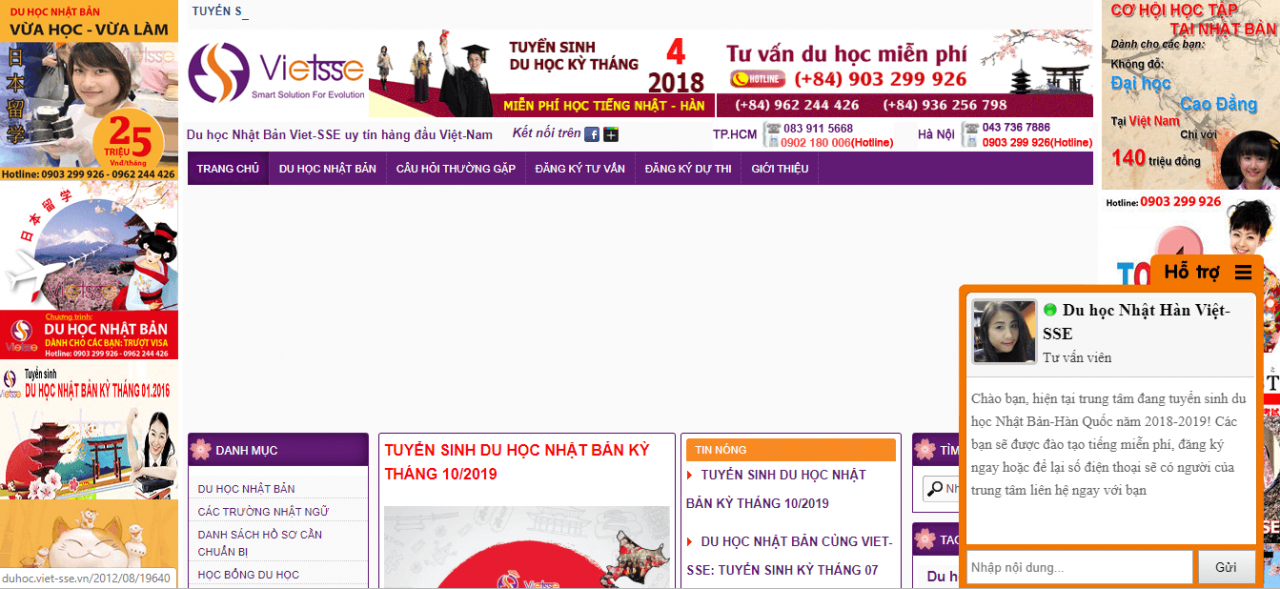Click tagline Du học Nhật Bản Viet-SSE uy tín hàng đầu

[x=339, y=135]
